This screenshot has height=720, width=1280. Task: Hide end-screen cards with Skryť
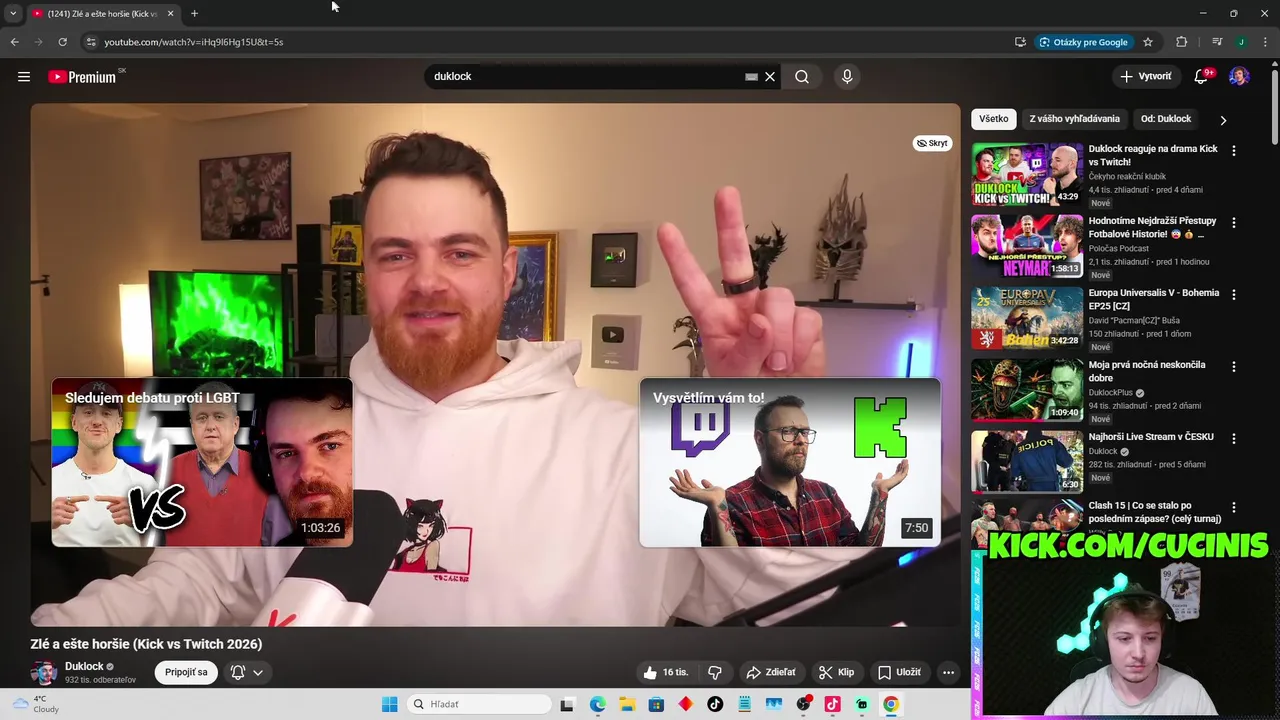[x=932, y=143]
